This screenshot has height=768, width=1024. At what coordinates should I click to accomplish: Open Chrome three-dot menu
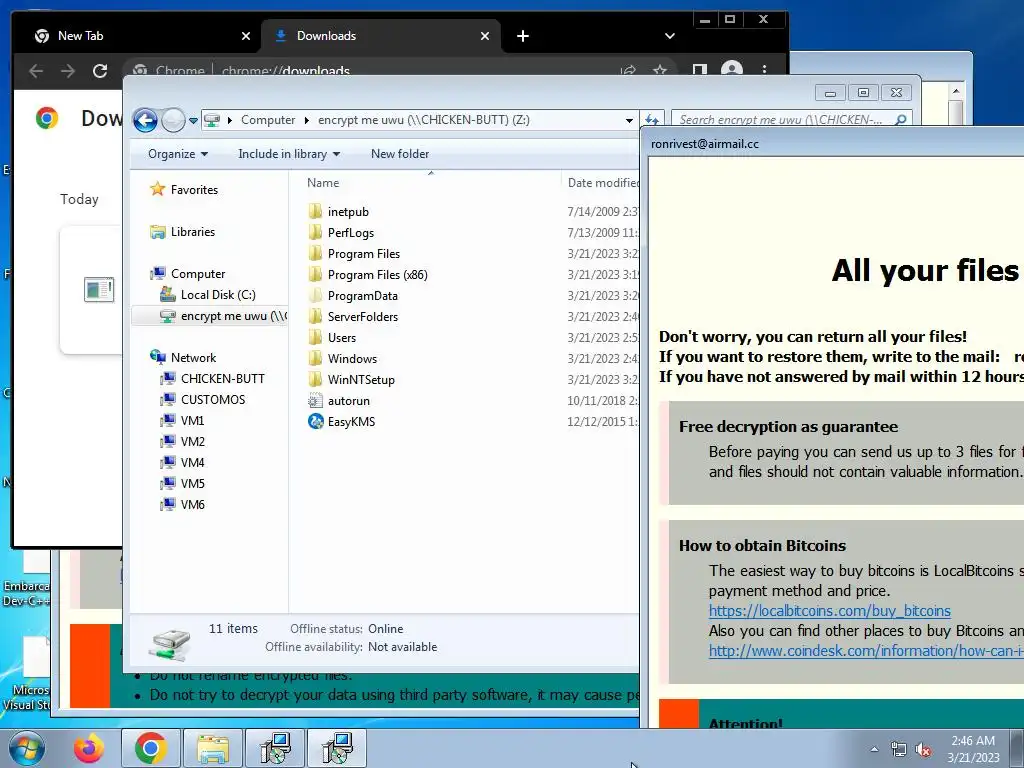764,69
